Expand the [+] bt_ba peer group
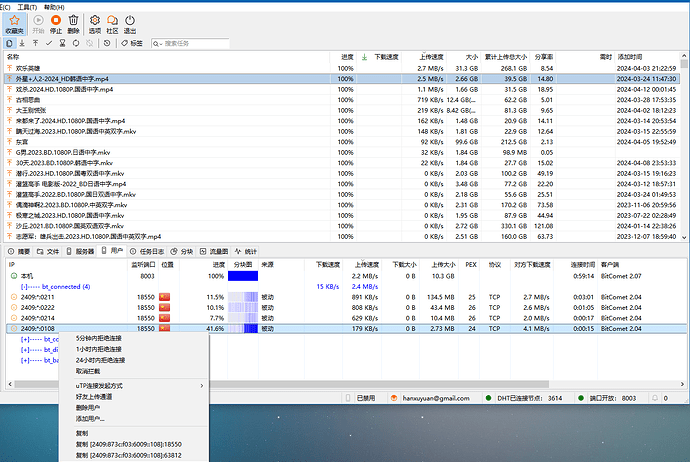Viewport: 690px width, 462px height. 25,360
